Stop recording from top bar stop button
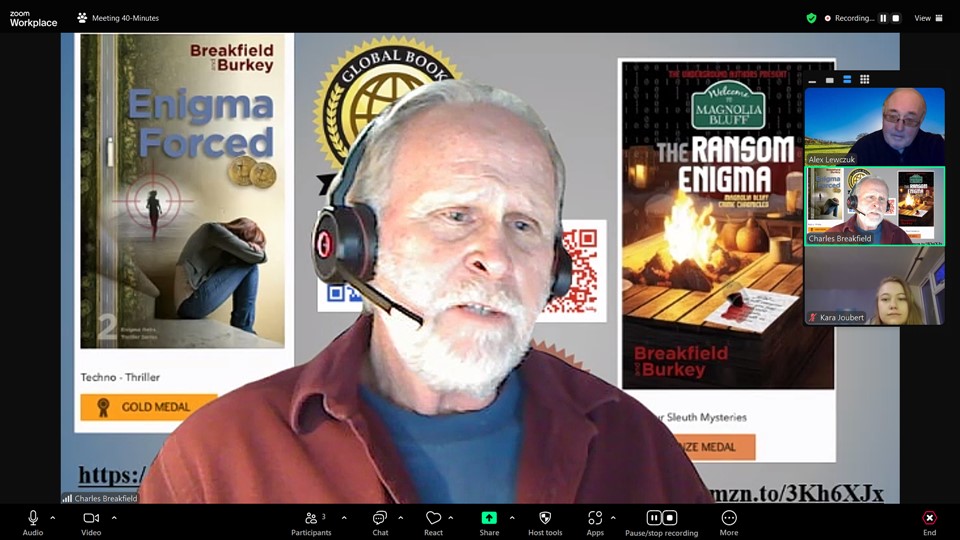Viewport: 960px width, 540px height. (896, 18)
